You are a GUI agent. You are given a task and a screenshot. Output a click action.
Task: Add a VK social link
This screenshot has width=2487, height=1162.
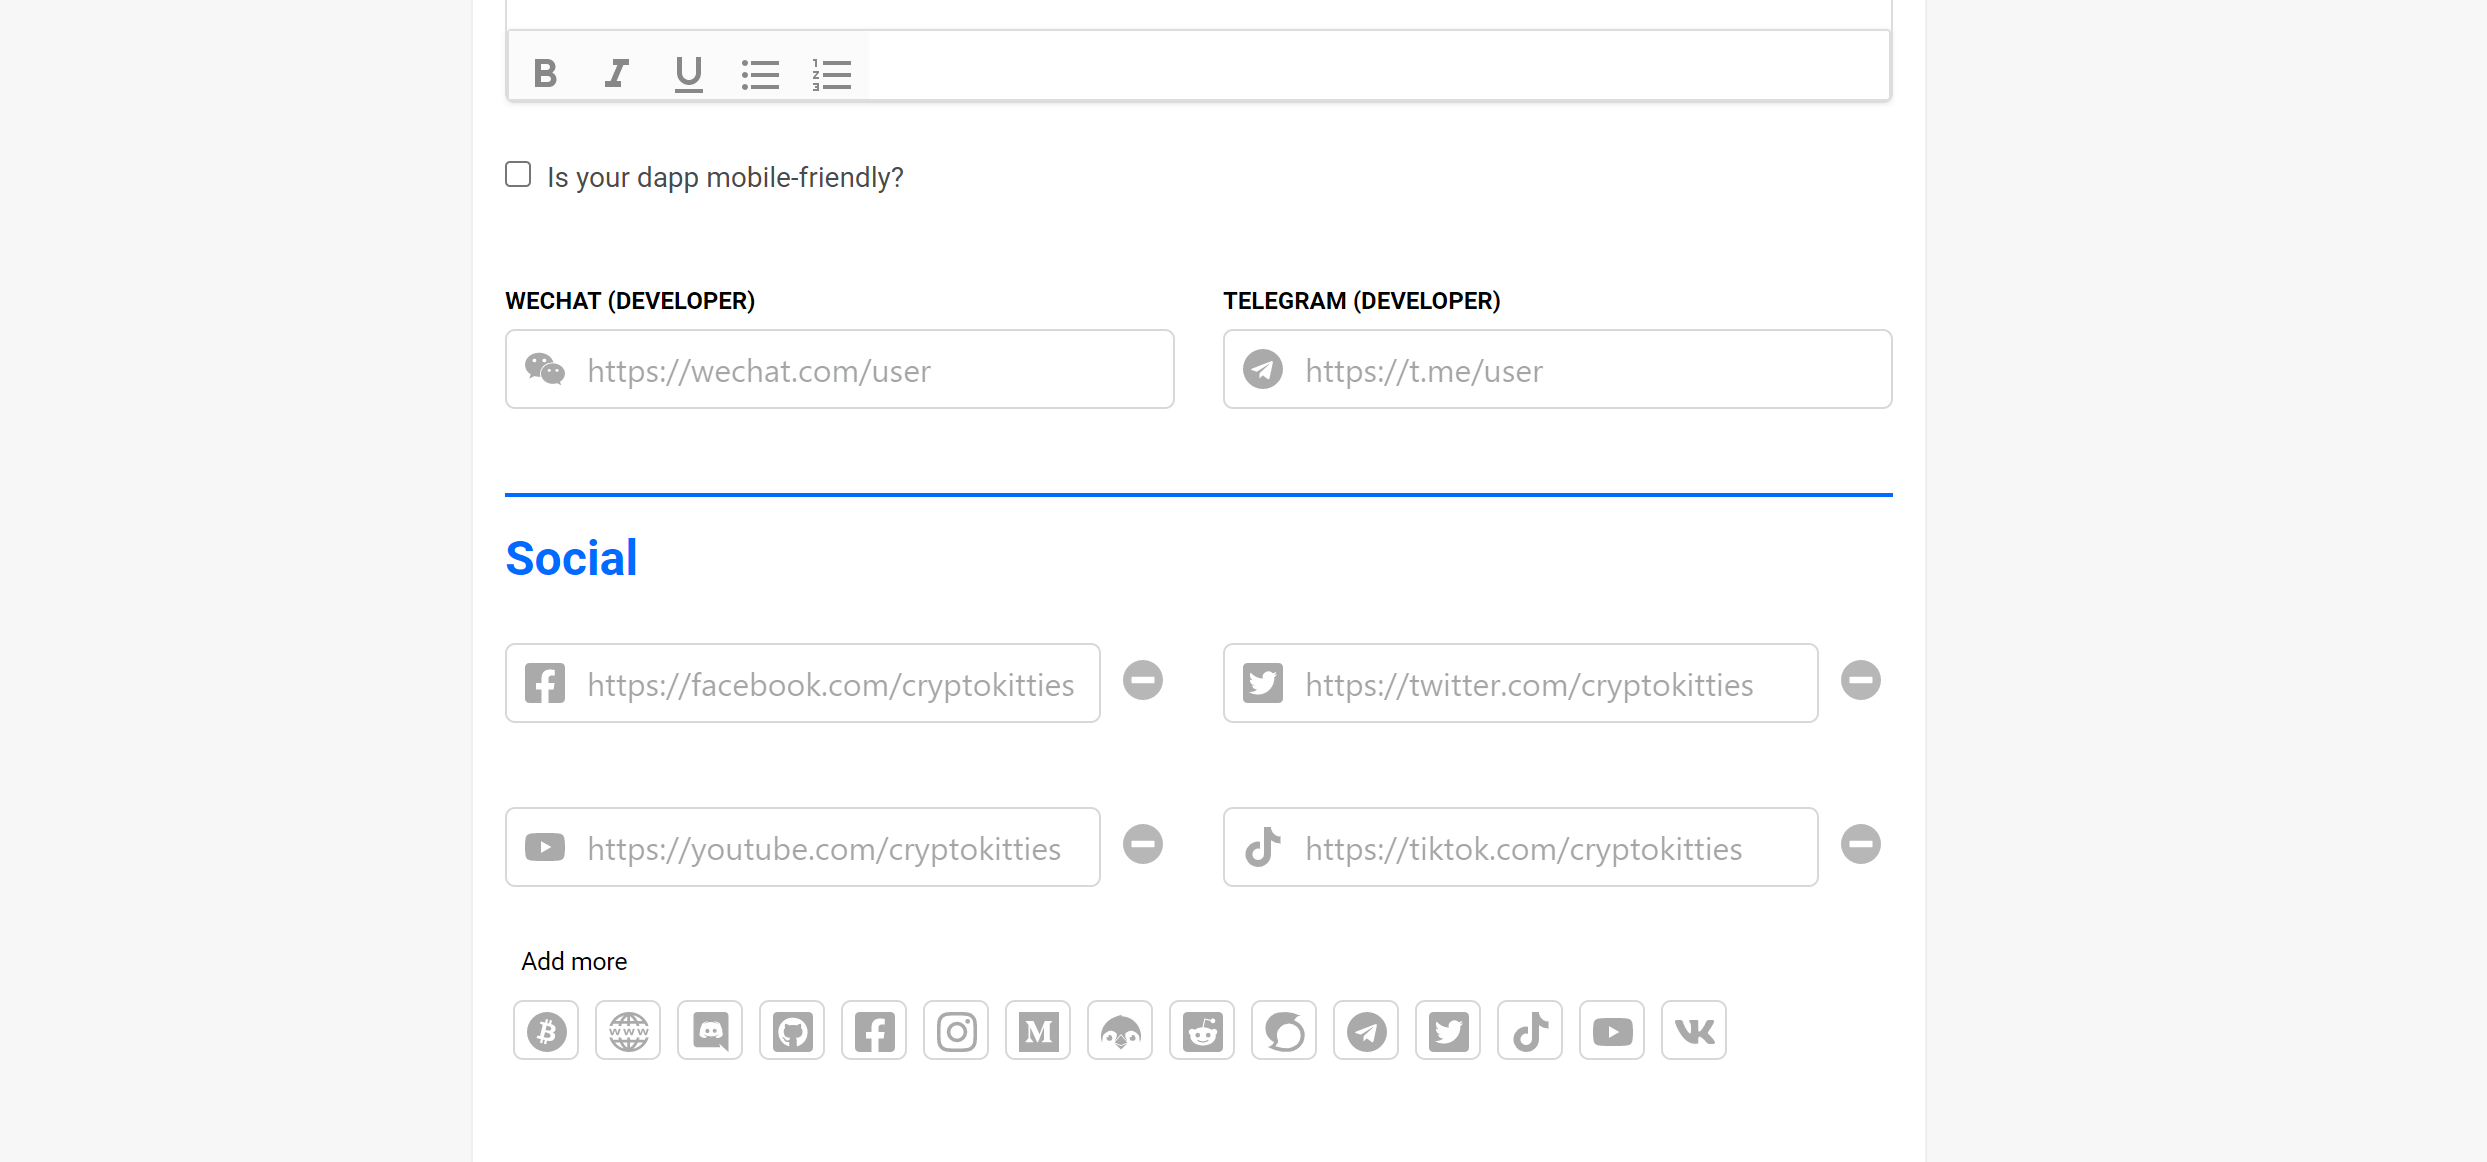pos(1694,1031)
